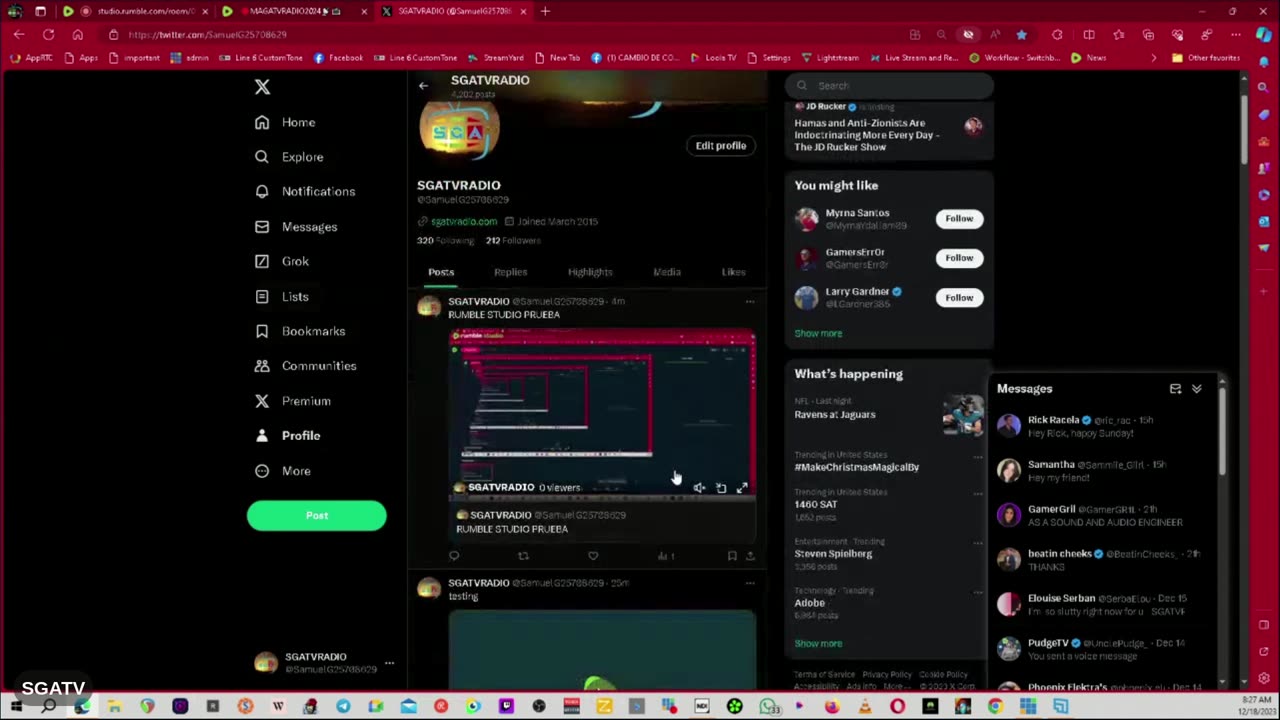
Task: Bookmark the RUMBLE STUDIO PRUEBA post
Action: click(x=732, y=556)
